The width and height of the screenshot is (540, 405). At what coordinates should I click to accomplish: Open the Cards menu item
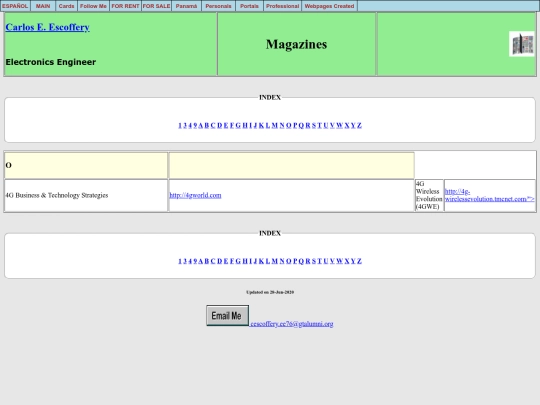[x=66, y=6]
